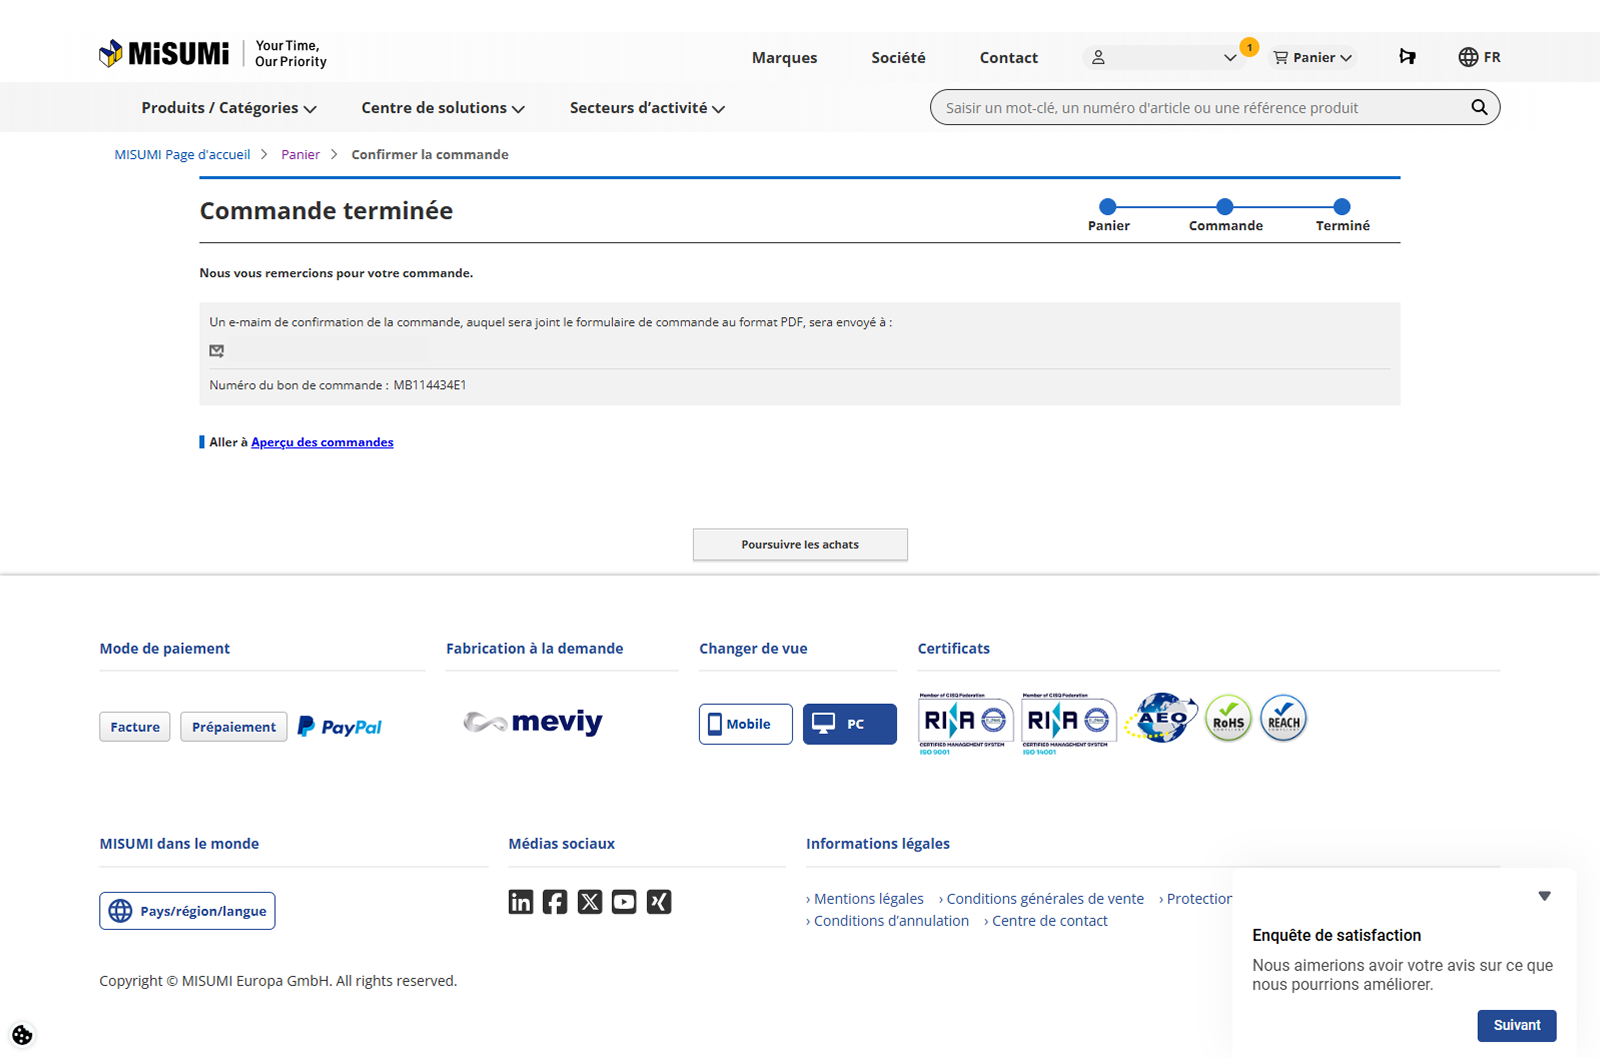Open the Facebook page icon
The width and height of the screenshot is (1600, 1058).
coord(555,902)
